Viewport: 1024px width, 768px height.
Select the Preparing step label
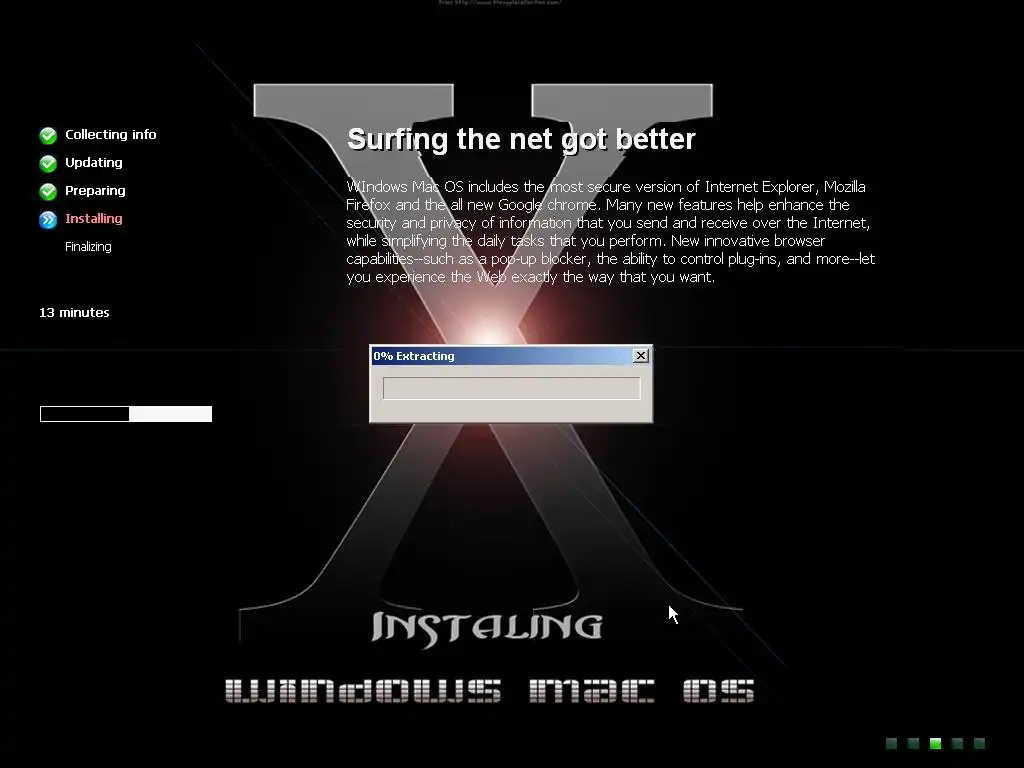95,191
